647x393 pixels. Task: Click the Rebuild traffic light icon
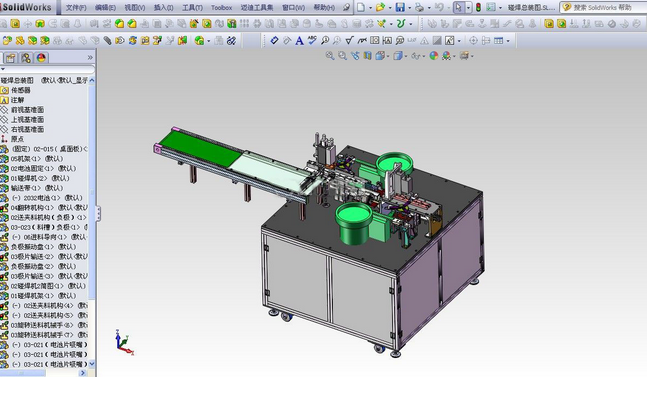478,7
